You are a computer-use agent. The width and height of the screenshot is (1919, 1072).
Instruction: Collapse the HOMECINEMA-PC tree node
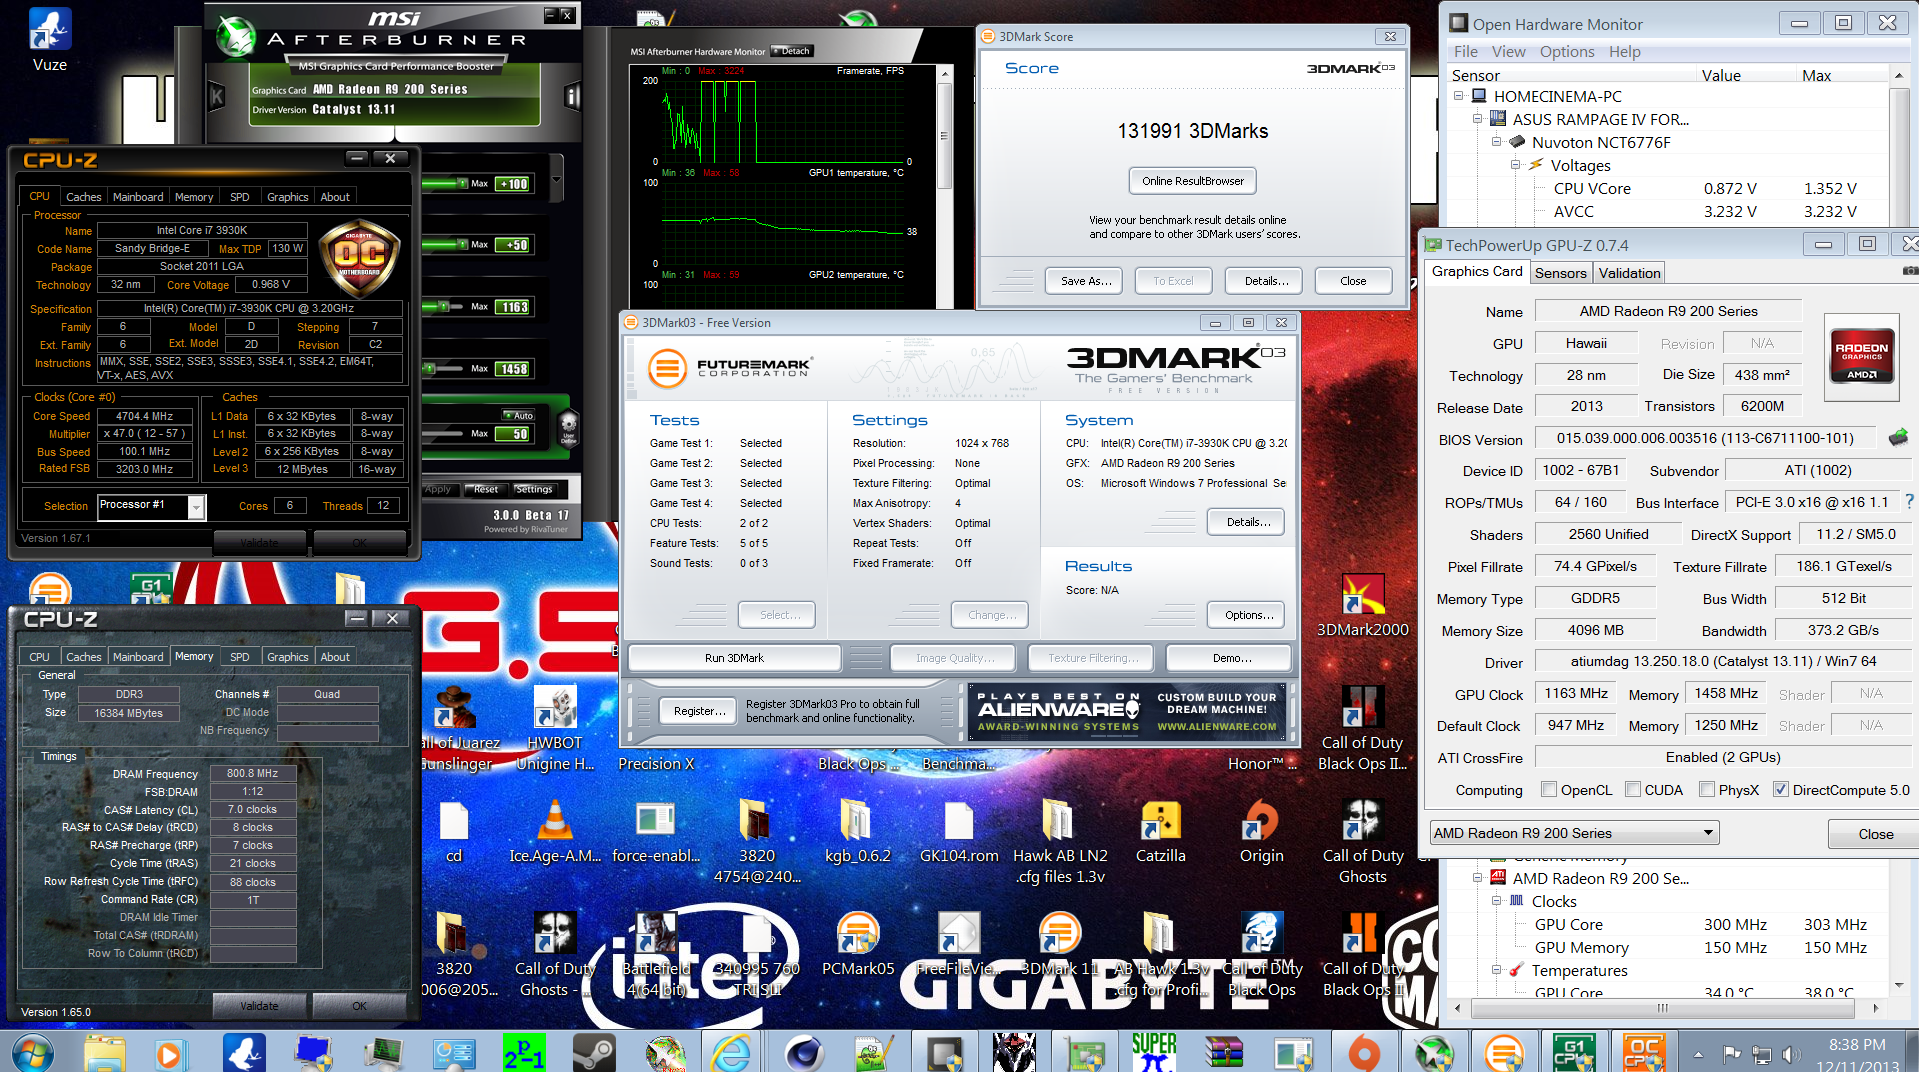tap(1458, 96)
